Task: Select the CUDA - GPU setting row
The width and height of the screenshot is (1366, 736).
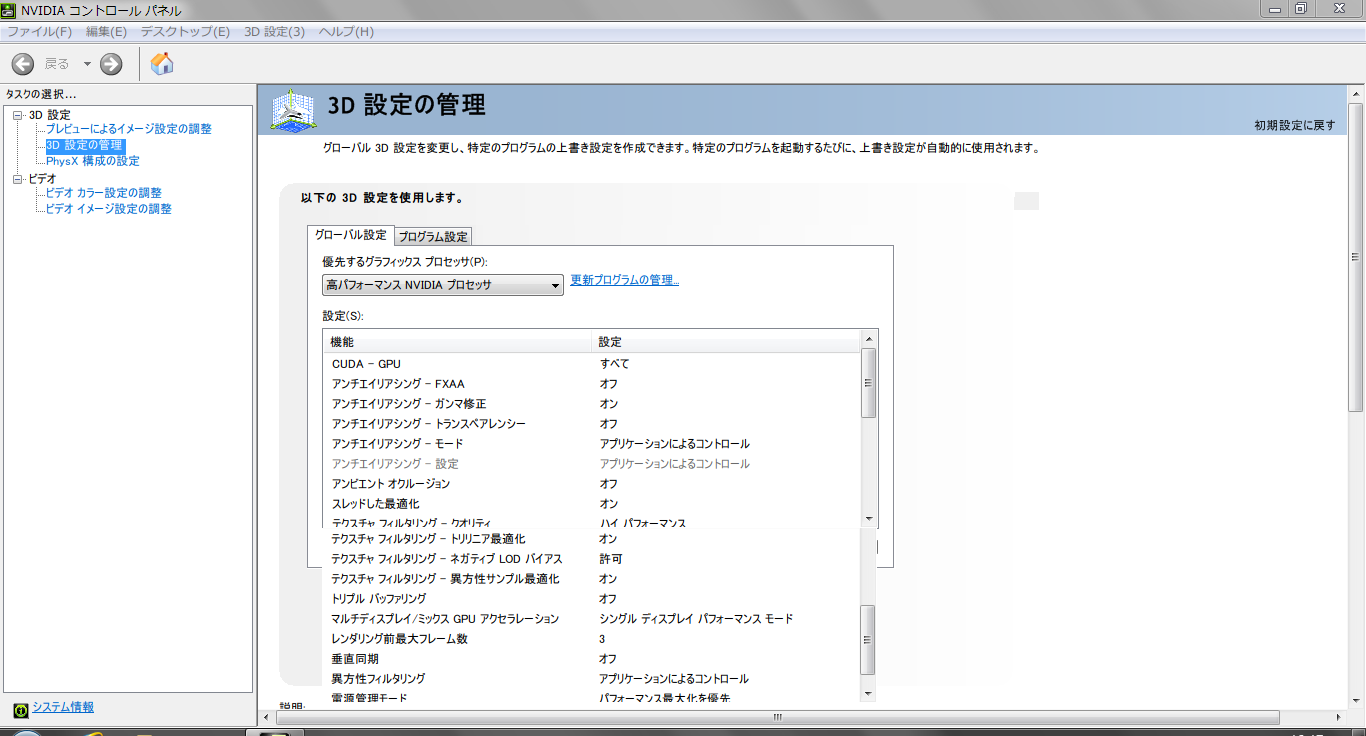Action: point(592,364)
